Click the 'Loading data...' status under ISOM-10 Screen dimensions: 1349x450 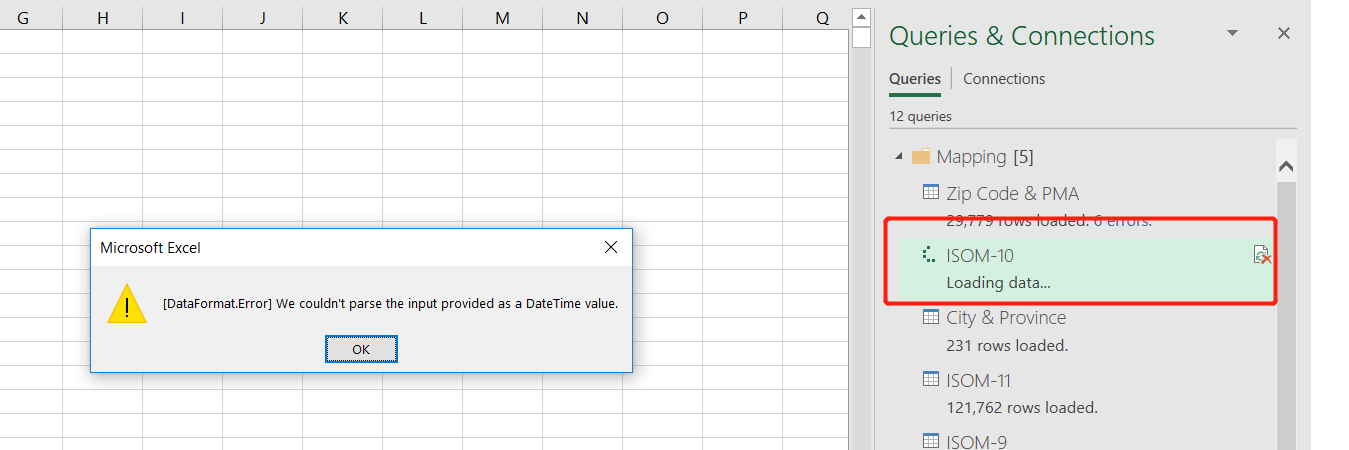998,283
